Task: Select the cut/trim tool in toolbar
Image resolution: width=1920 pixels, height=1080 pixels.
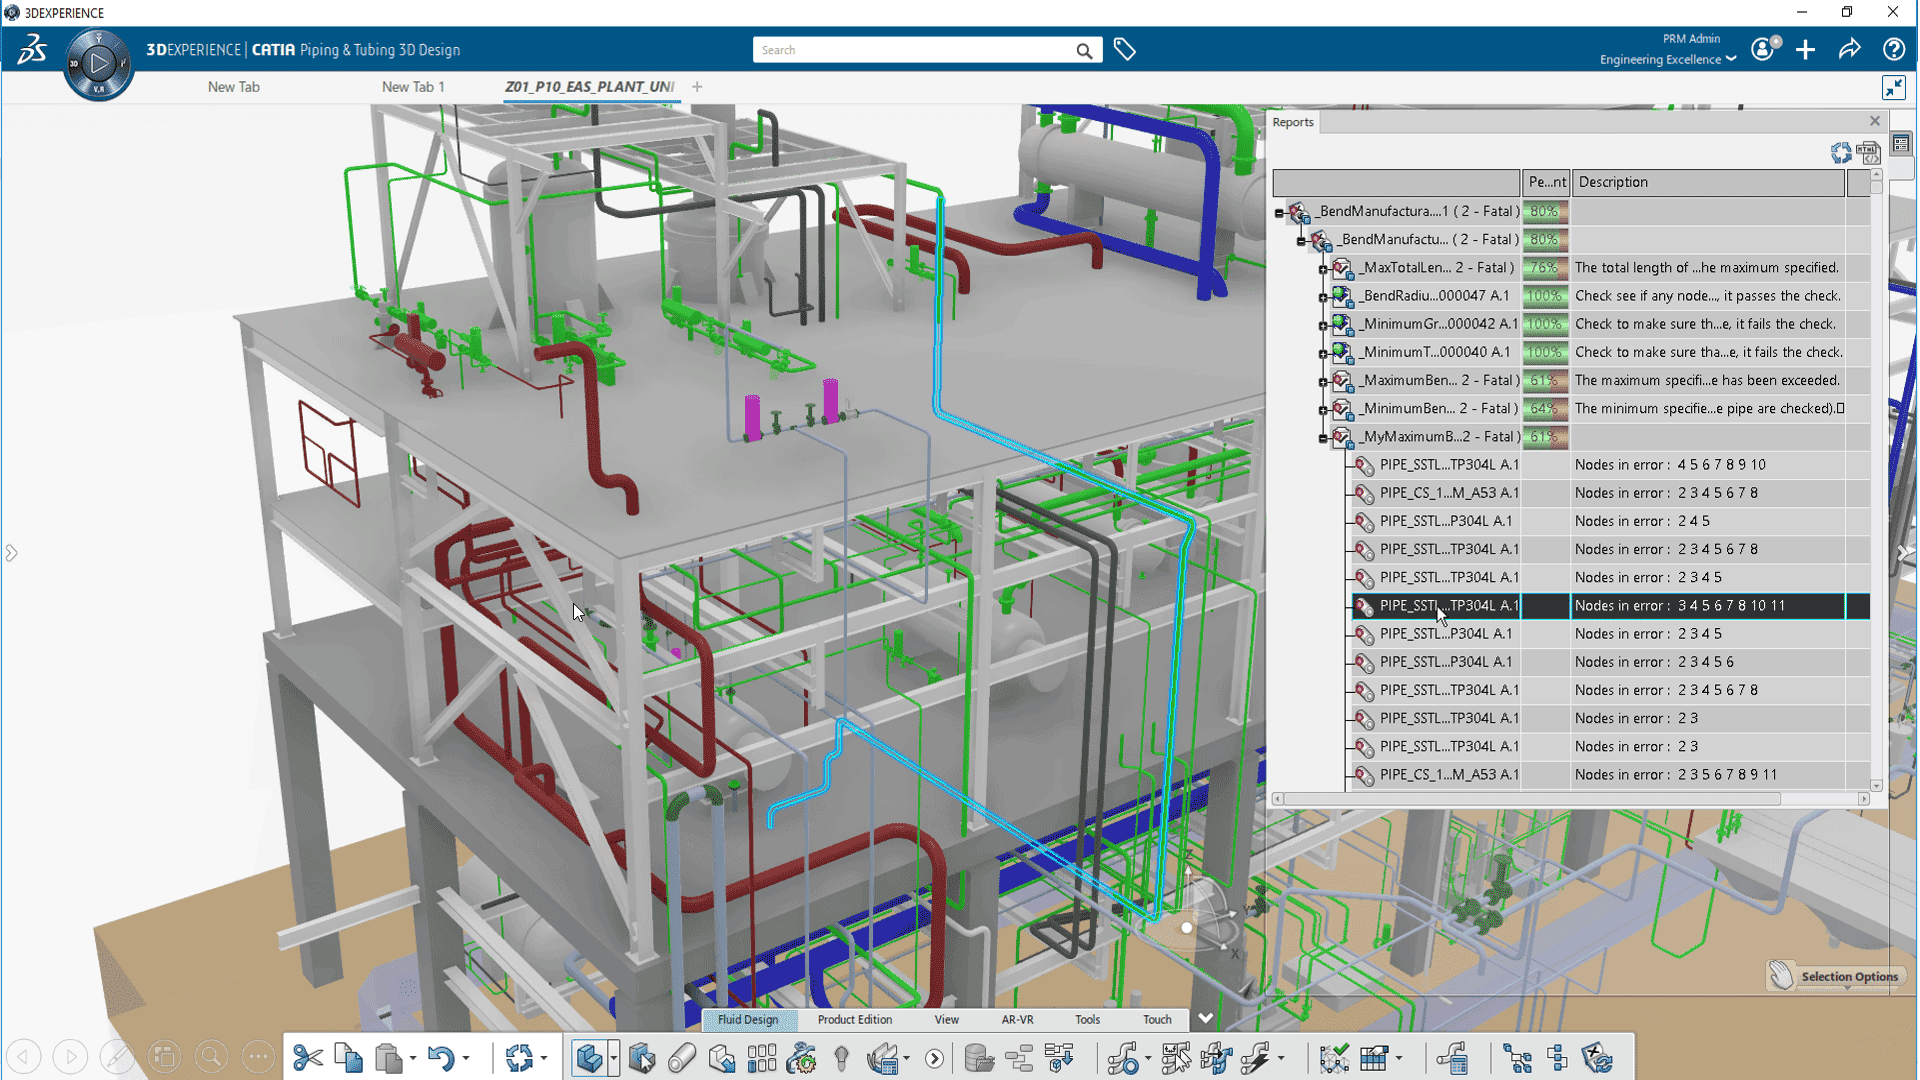Action: (307, 1058)
